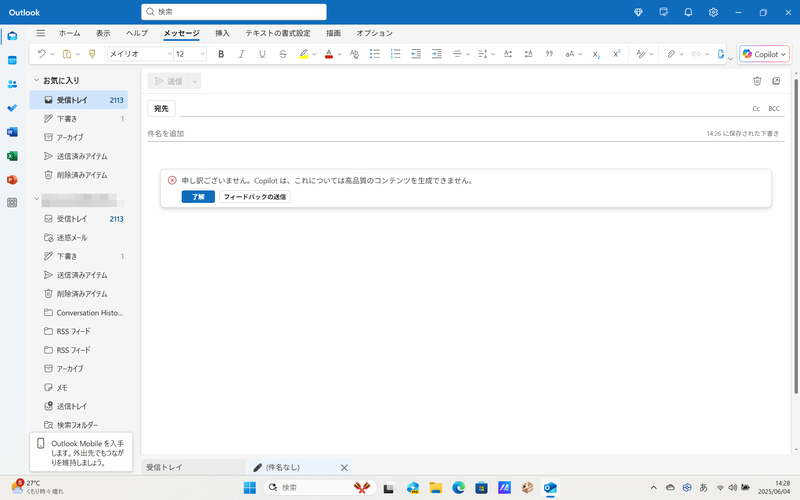
Task: Insert a bulleted list
Action: point(374,54)
